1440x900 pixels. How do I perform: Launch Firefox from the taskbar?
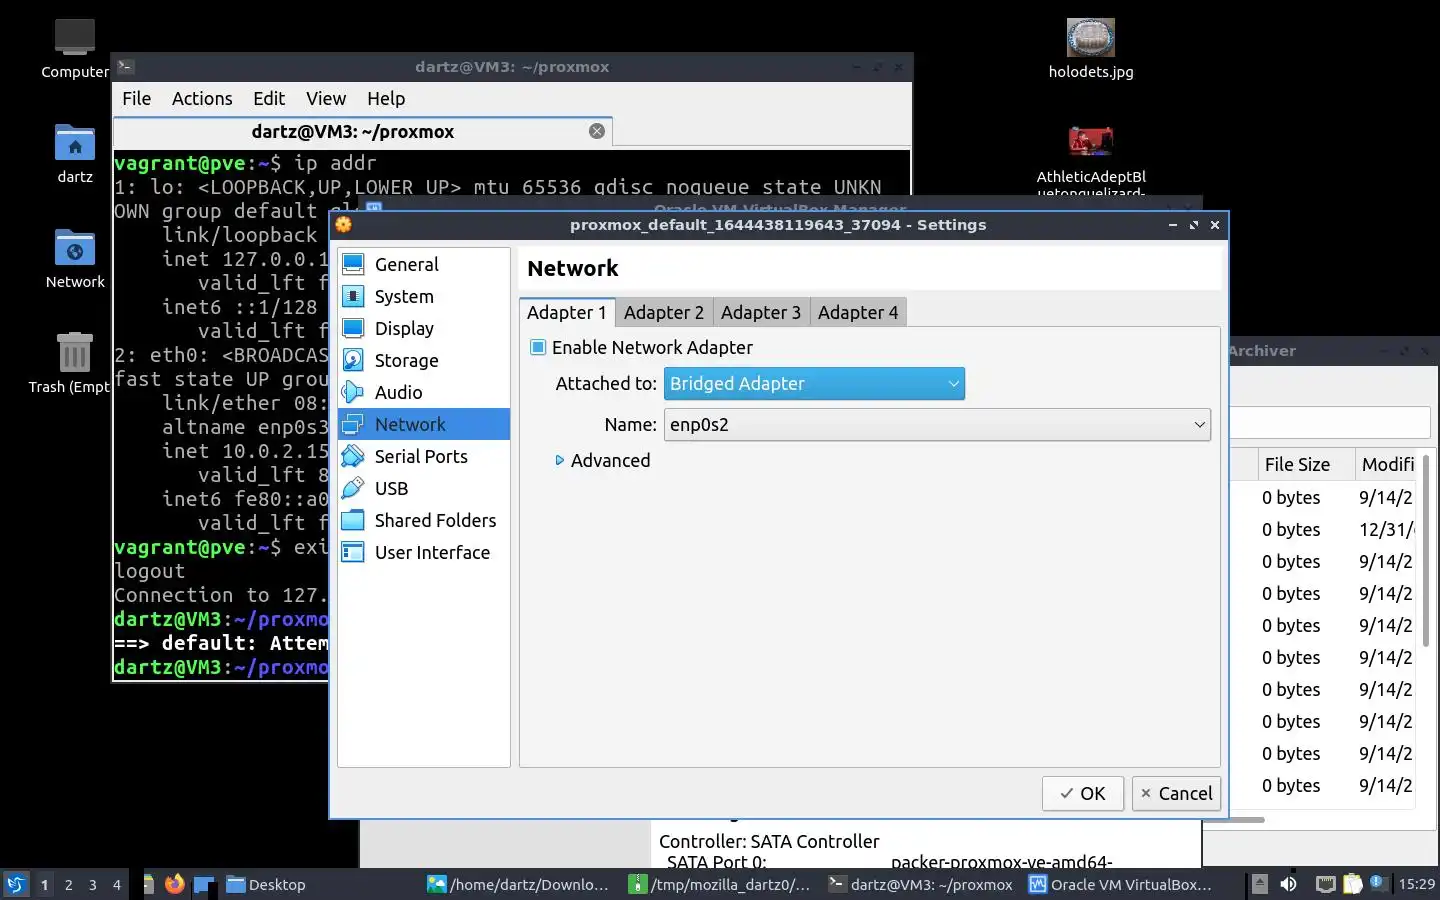click(x=175, y=884)
